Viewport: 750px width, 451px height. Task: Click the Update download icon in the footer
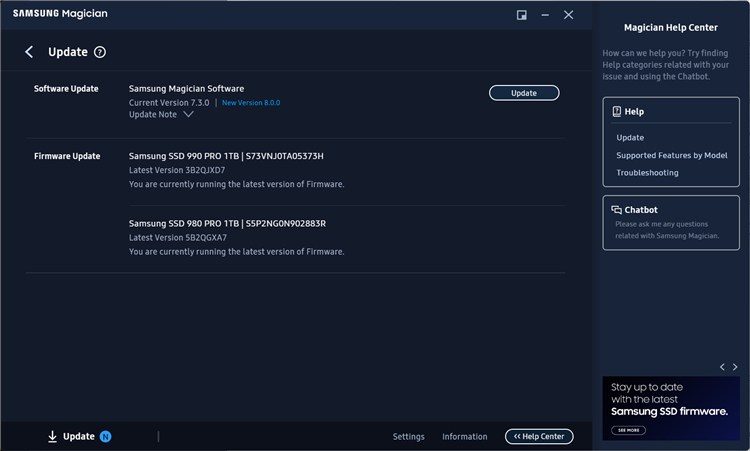(53, 436)
